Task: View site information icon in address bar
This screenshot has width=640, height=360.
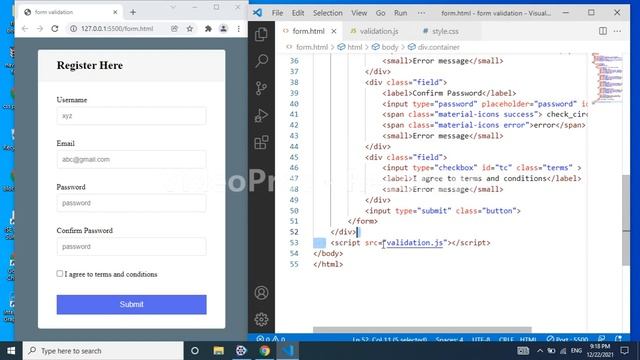Action: (x=73, y=29)
